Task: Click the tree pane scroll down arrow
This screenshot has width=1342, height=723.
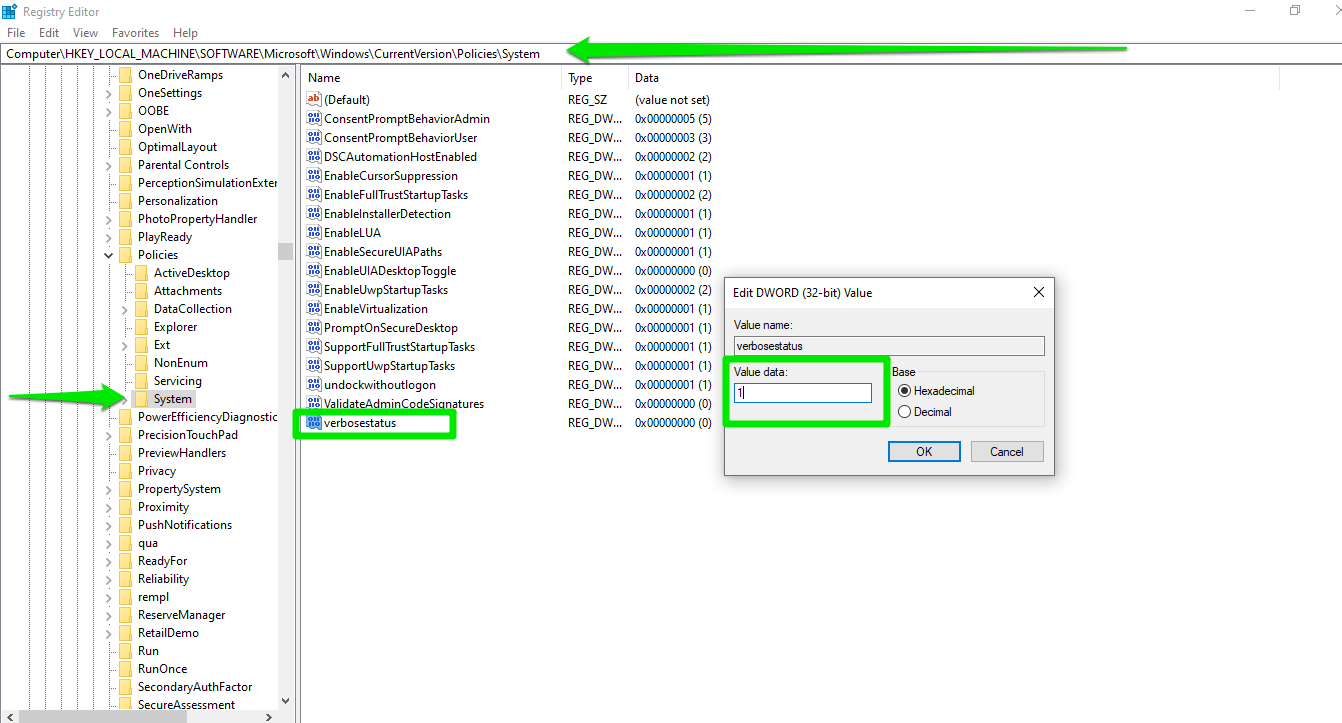Action: point(286,702)
